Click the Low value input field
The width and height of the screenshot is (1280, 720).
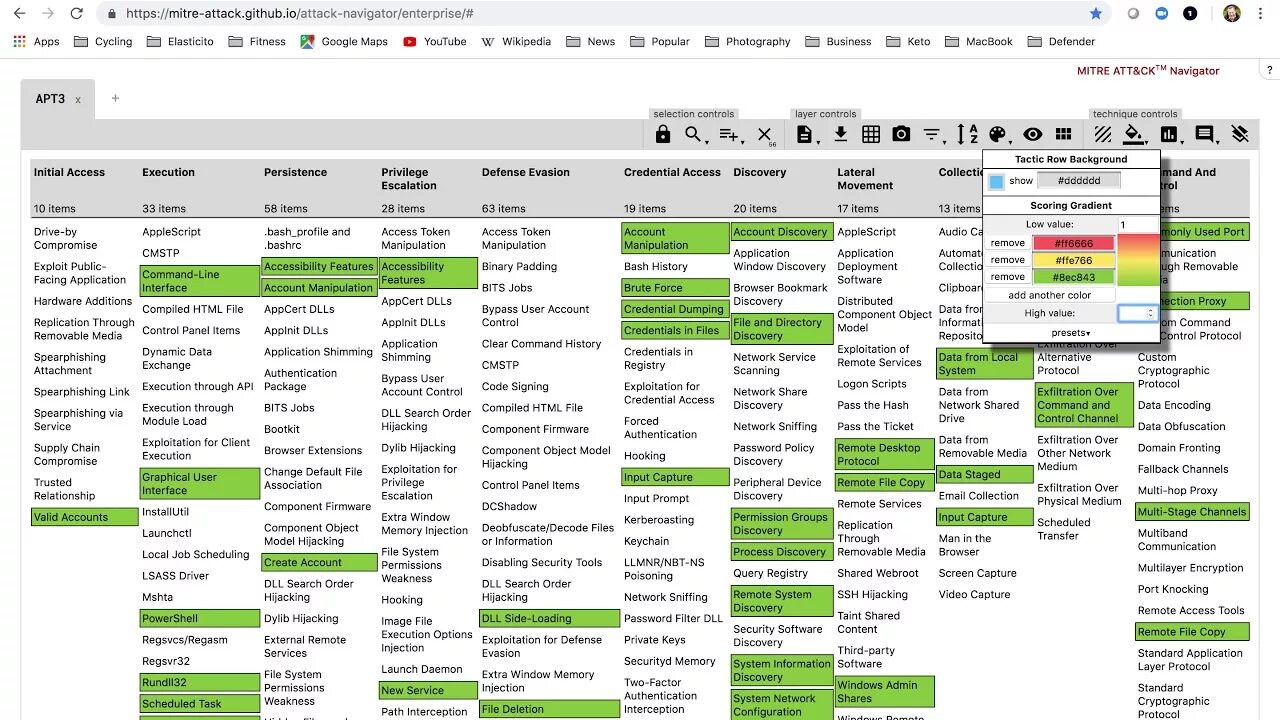coord(1137,225)
